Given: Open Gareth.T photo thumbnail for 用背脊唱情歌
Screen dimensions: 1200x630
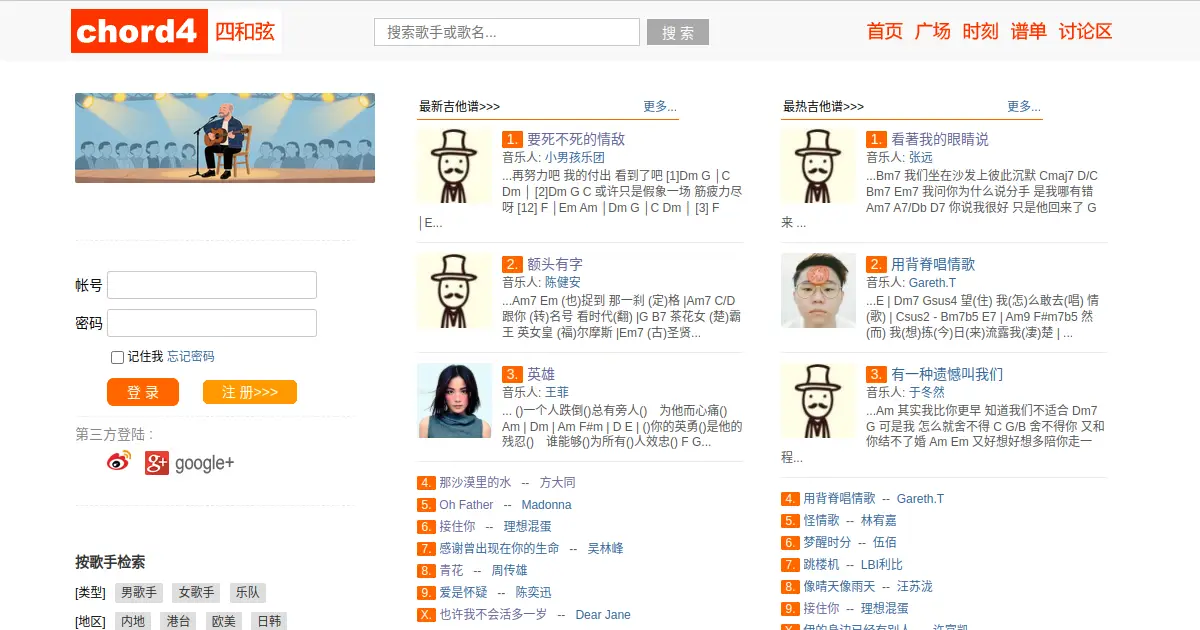Looking at the screenshot, I should click(818, 291).
